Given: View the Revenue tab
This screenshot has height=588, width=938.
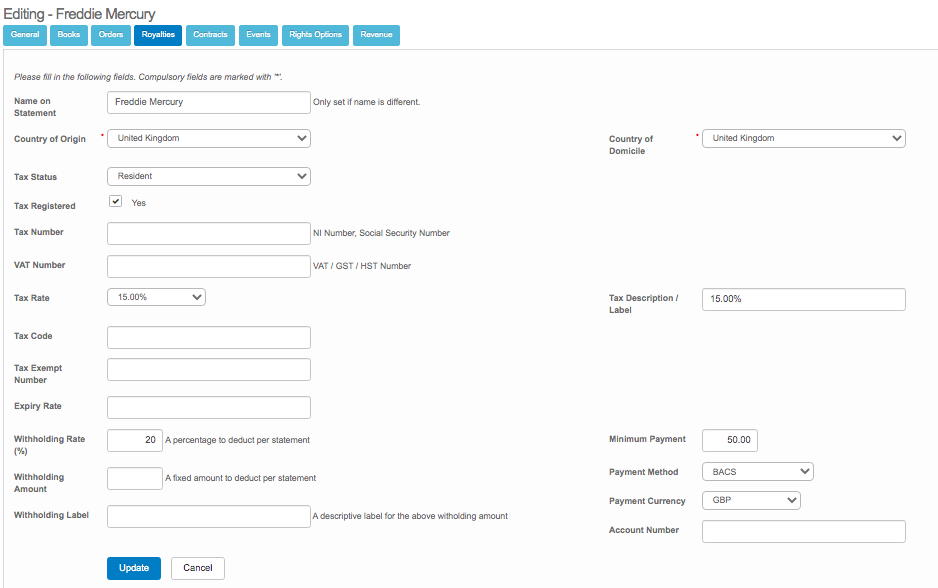Looking at the screenshot, I should click(376, 35).
